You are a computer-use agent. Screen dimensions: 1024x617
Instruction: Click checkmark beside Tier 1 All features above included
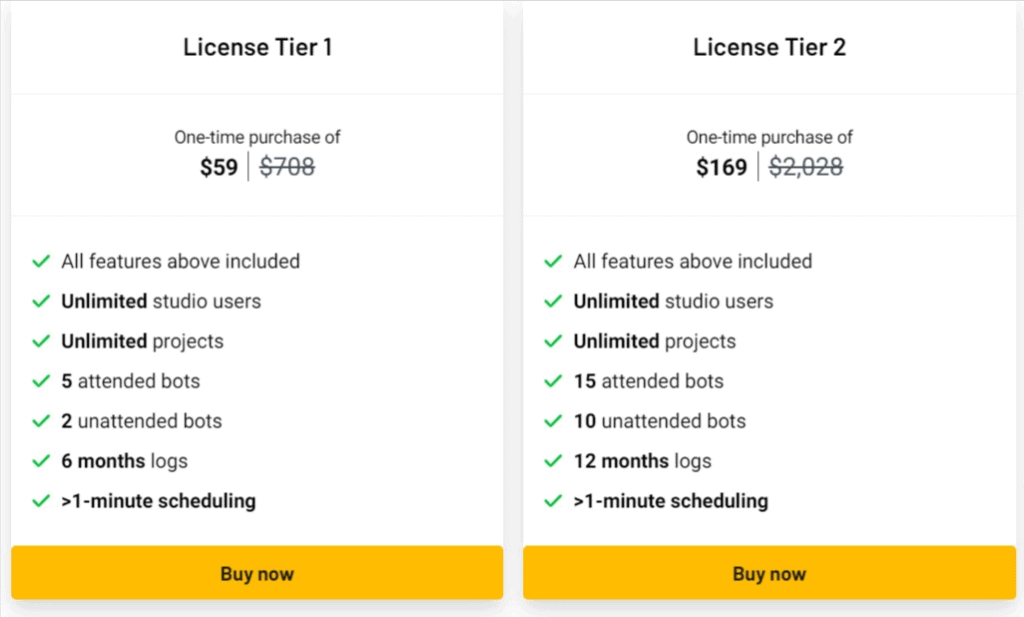(x=41, y=261)
